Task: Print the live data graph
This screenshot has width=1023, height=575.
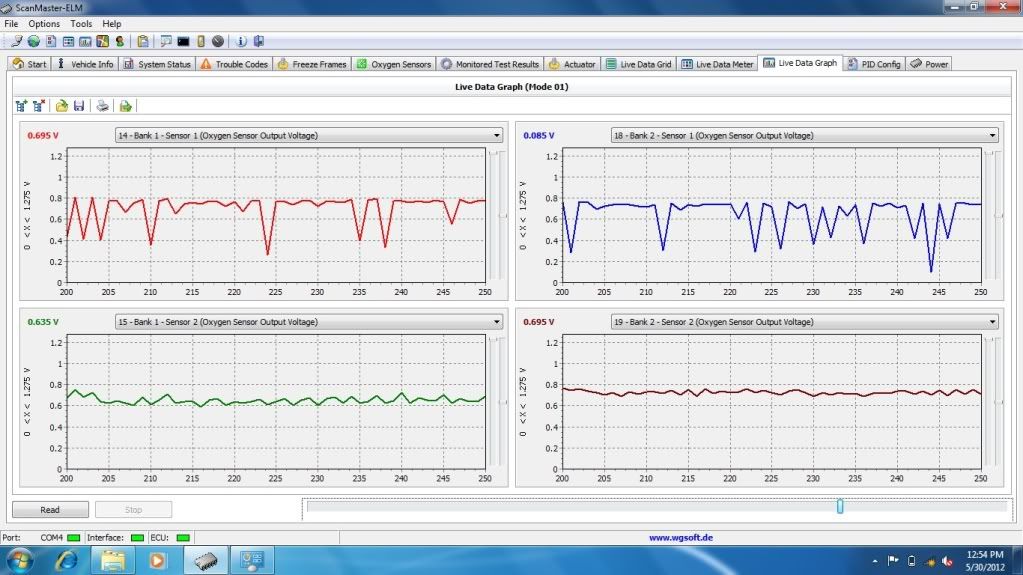Action: pos(102,106)
